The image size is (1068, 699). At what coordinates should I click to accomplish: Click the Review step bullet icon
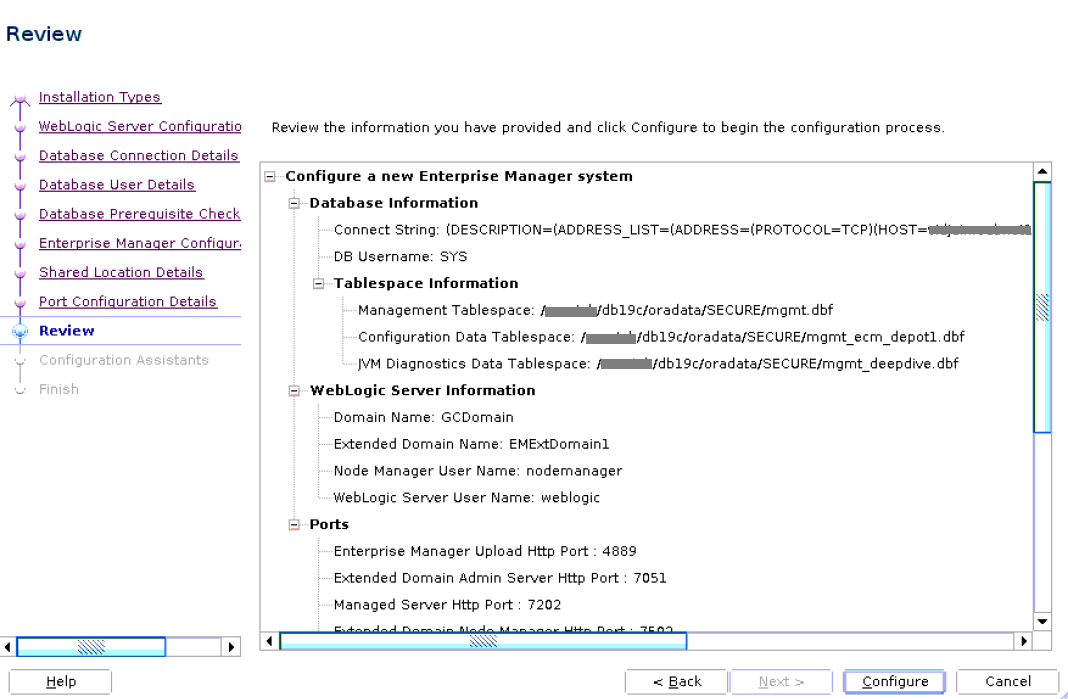(20, 331)
